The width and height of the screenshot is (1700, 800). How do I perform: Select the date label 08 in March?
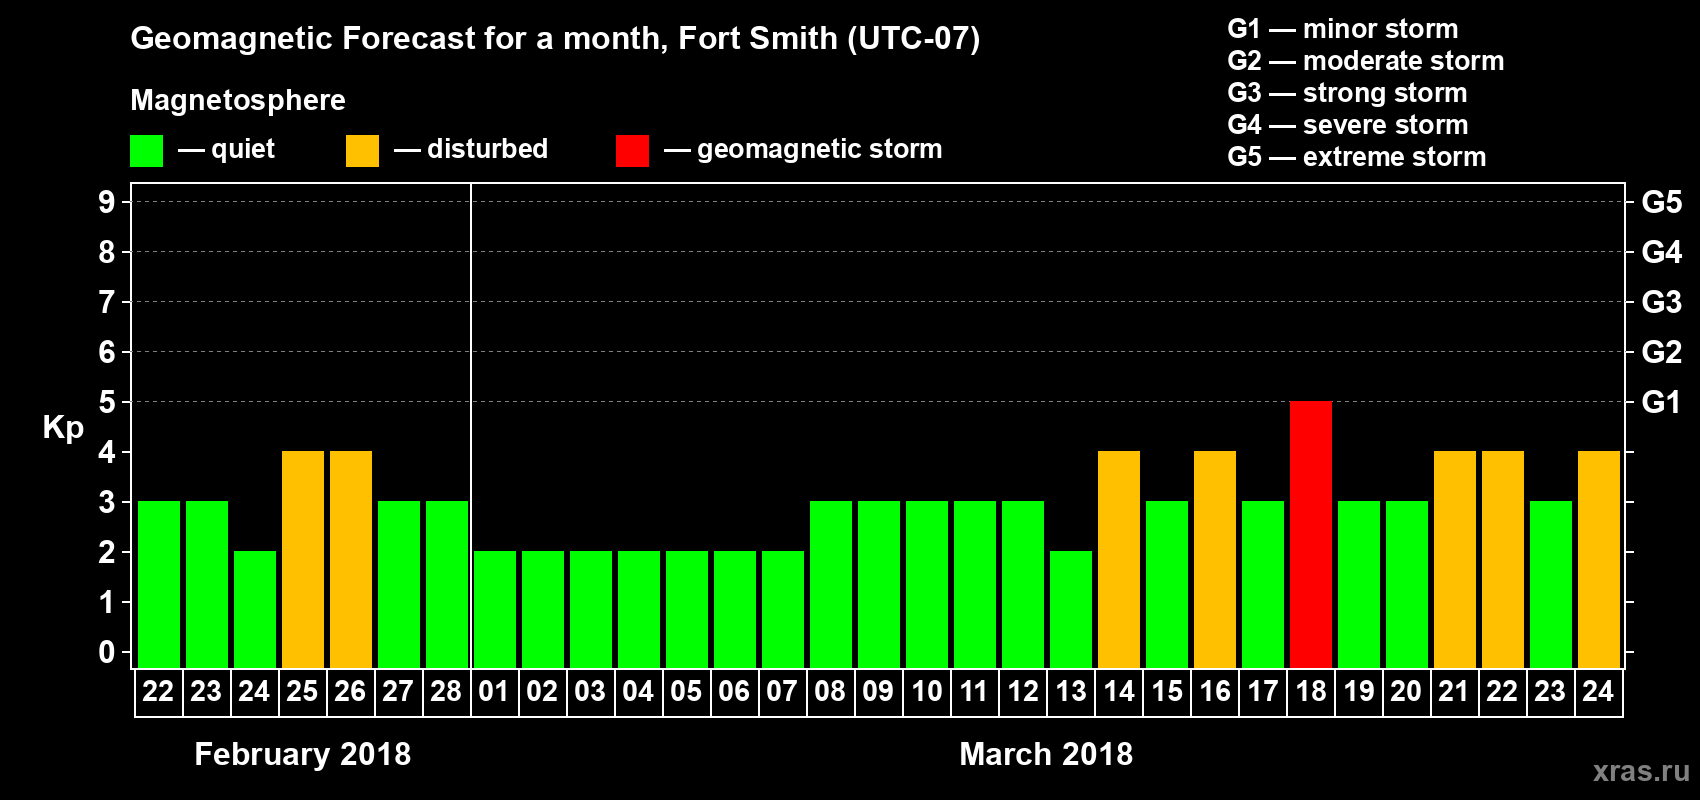pyautogui.click(x=830, y=692)
